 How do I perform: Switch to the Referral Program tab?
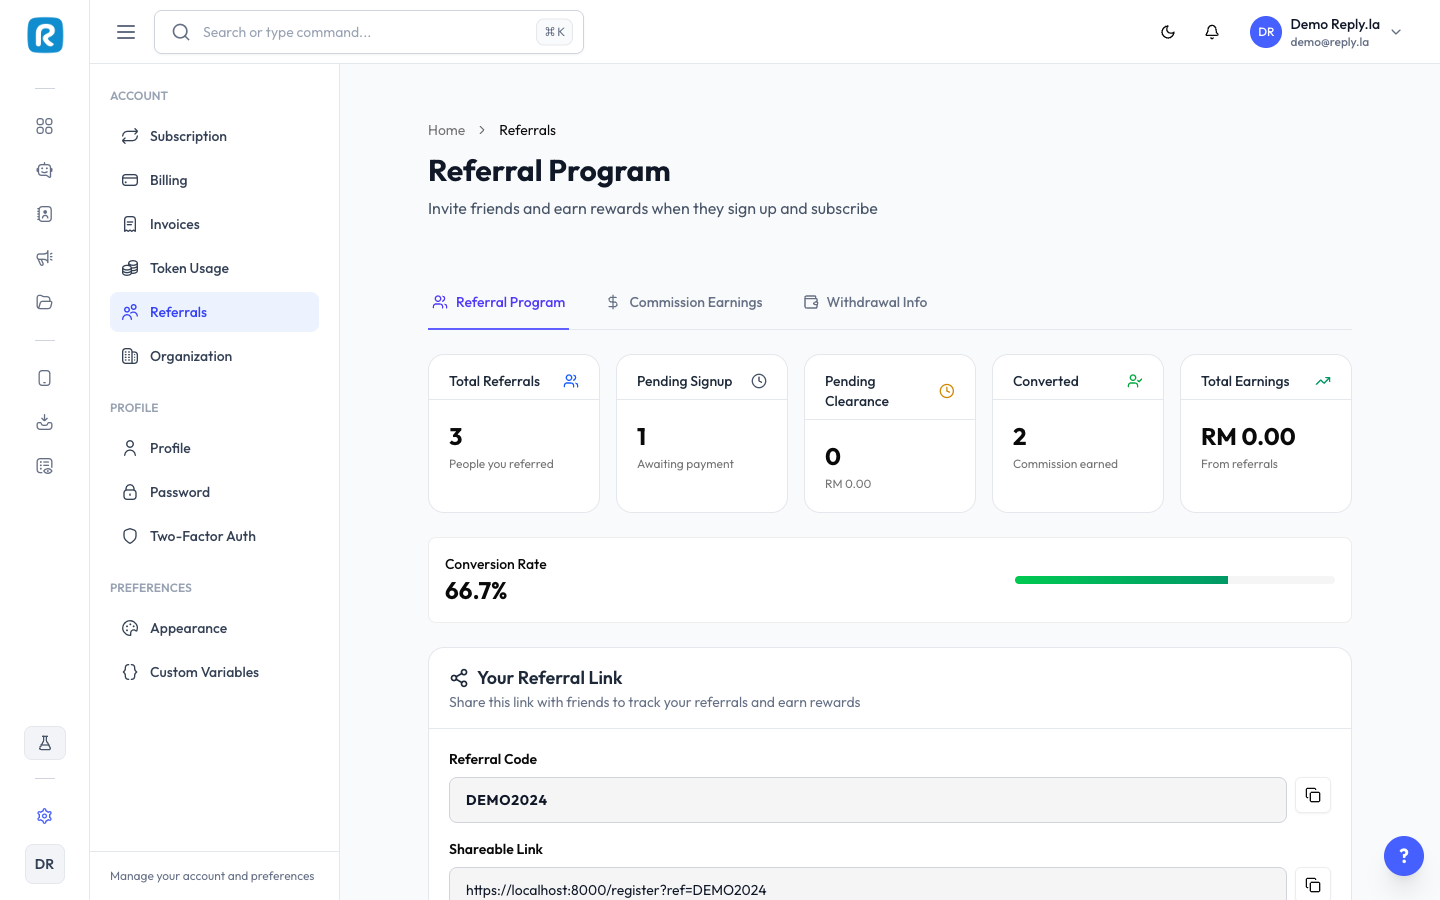tap(498, 302)
